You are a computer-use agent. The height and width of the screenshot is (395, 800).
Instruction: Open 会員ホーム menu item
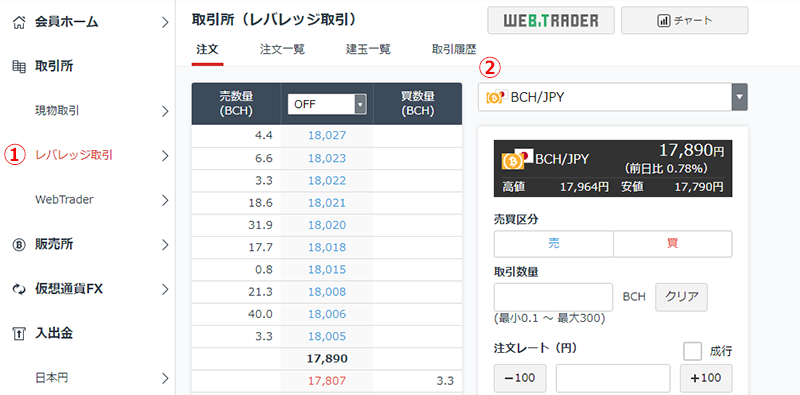click(66, 22)
